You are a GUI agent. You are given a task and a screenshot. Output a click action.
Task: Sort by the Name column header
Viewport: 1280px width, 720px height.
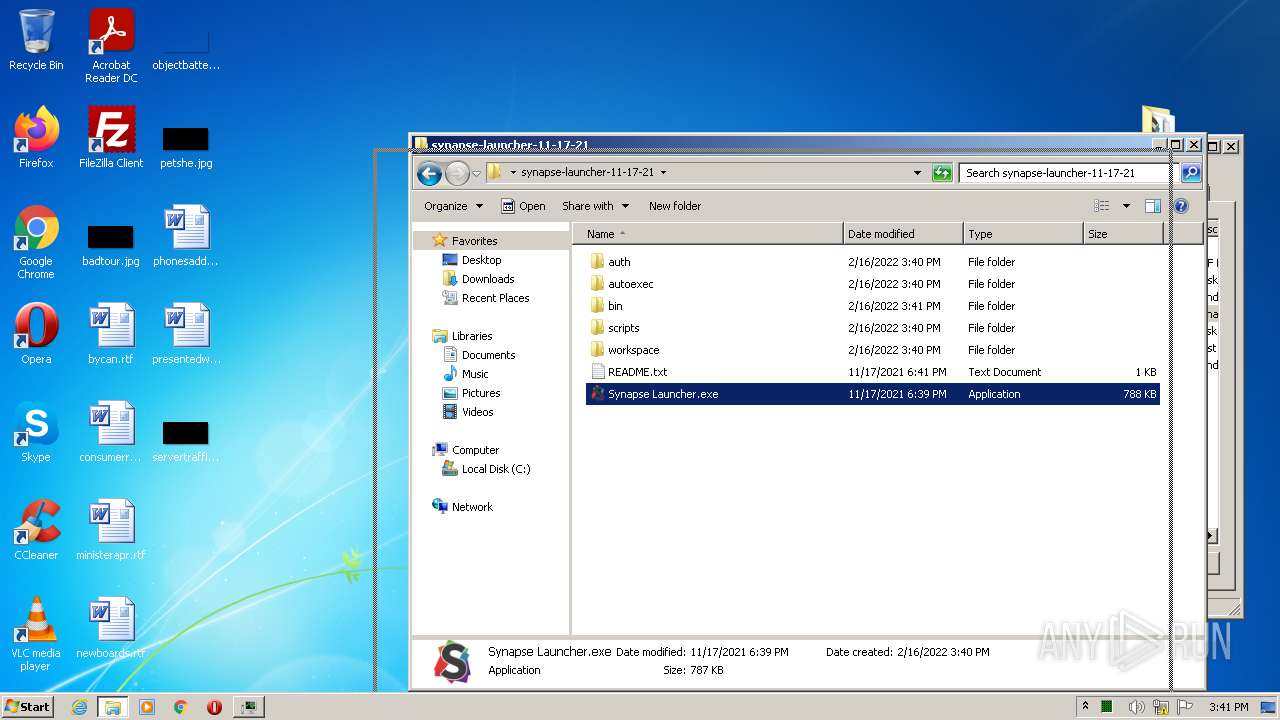coord(708,234)
